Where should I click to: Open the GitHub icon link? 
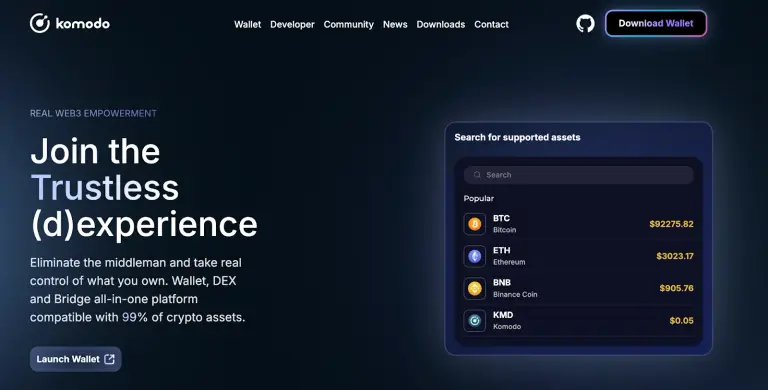[x=585, y=24]
